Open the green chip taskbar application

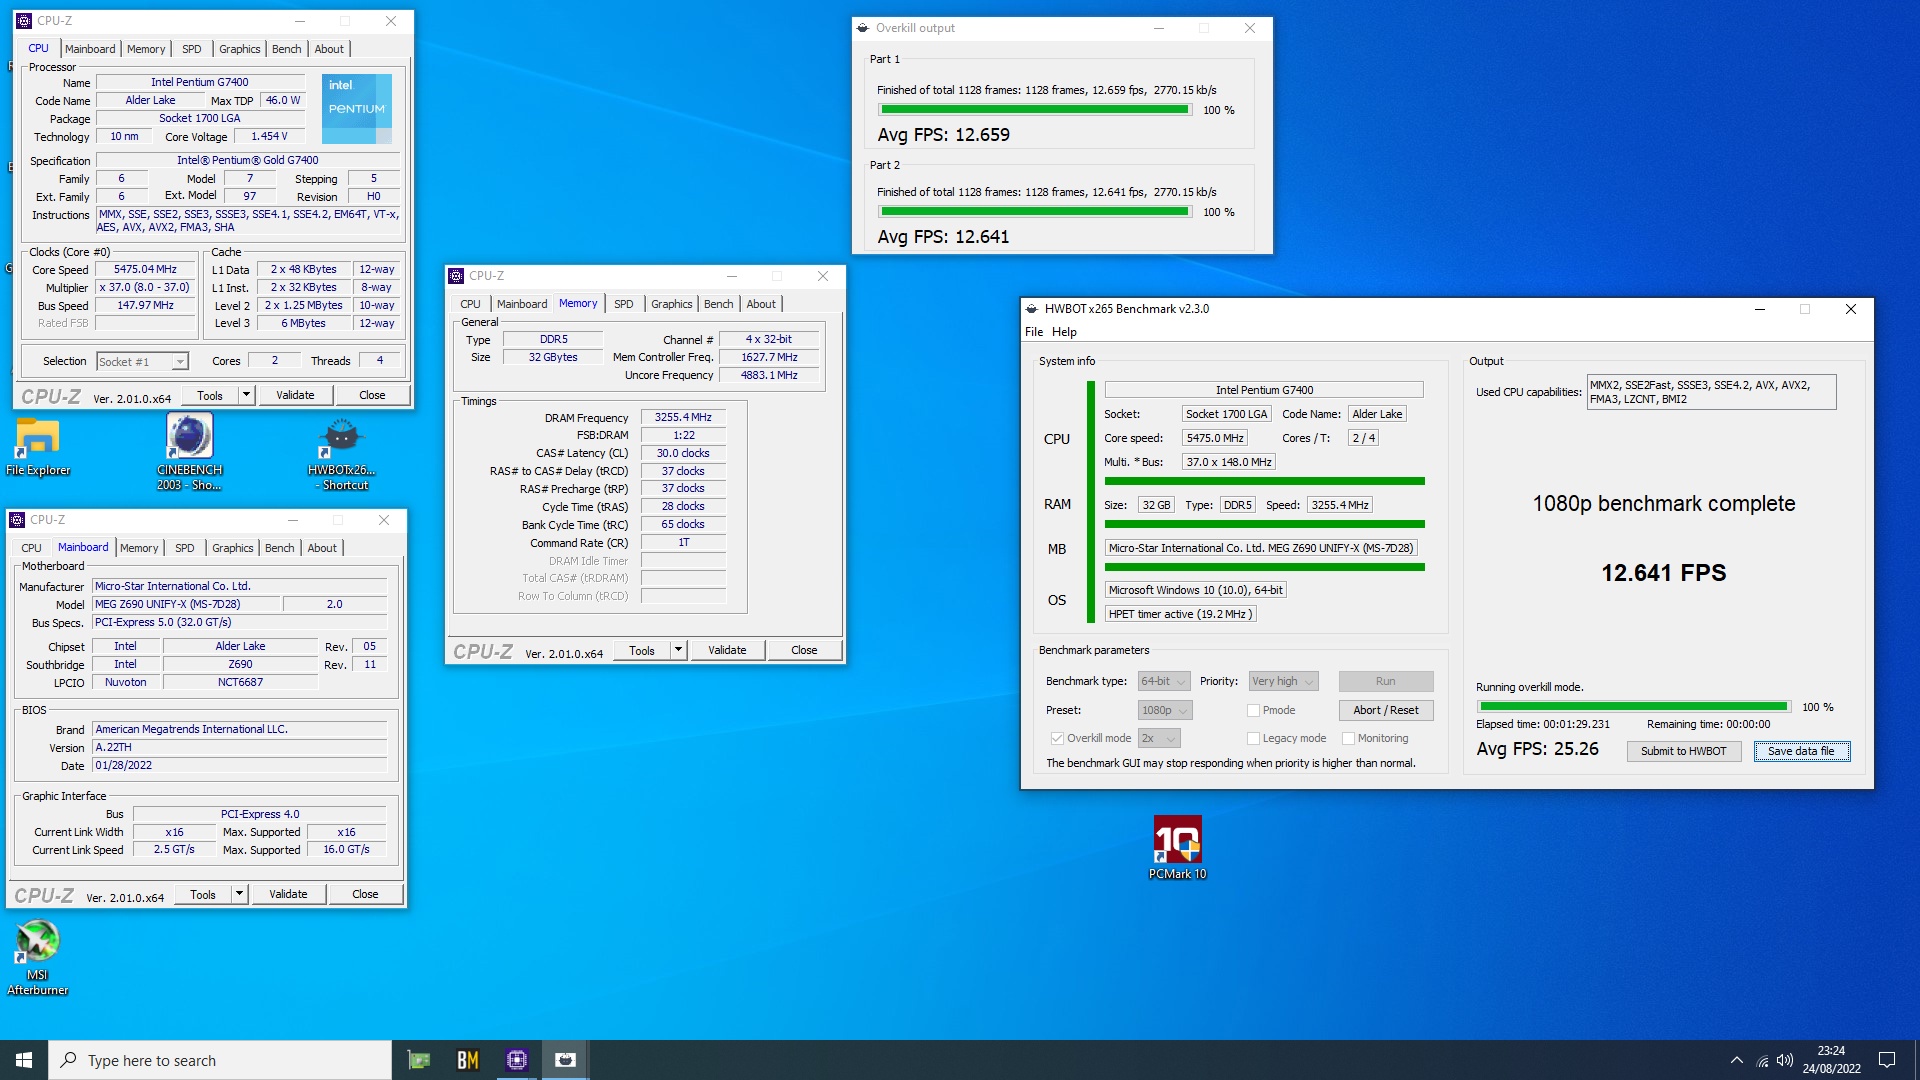click(x=418, y=1060)
